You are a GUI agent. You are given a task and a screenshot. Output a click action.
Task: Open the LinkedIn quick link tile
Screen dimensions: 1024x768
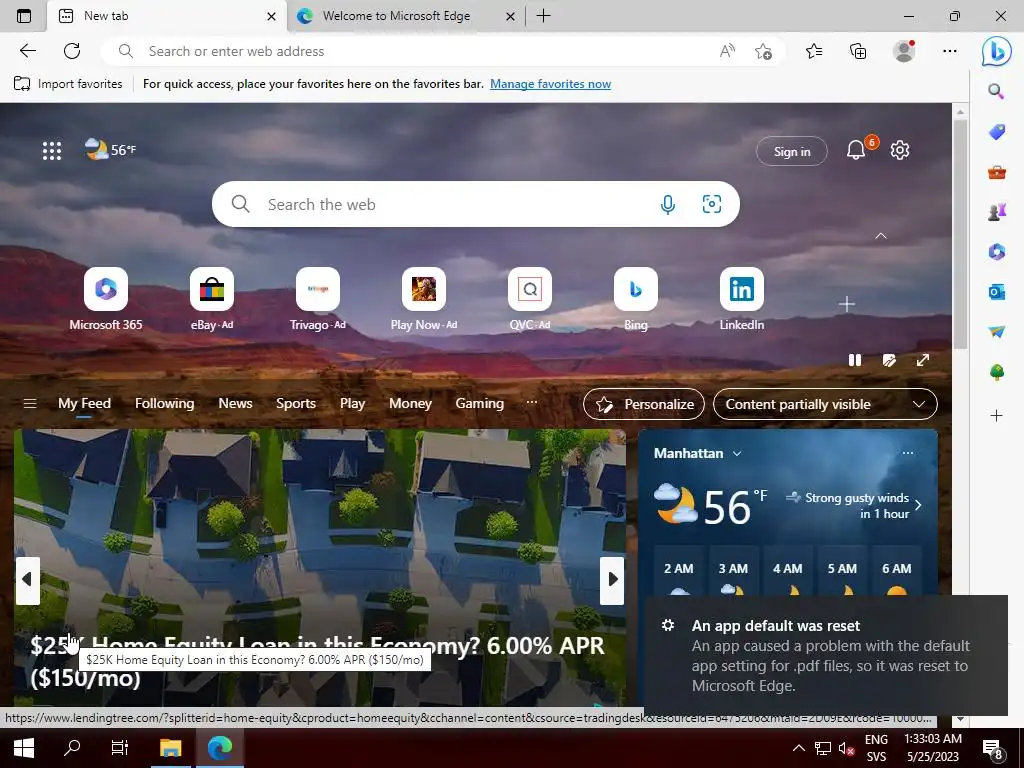[742, 299]
